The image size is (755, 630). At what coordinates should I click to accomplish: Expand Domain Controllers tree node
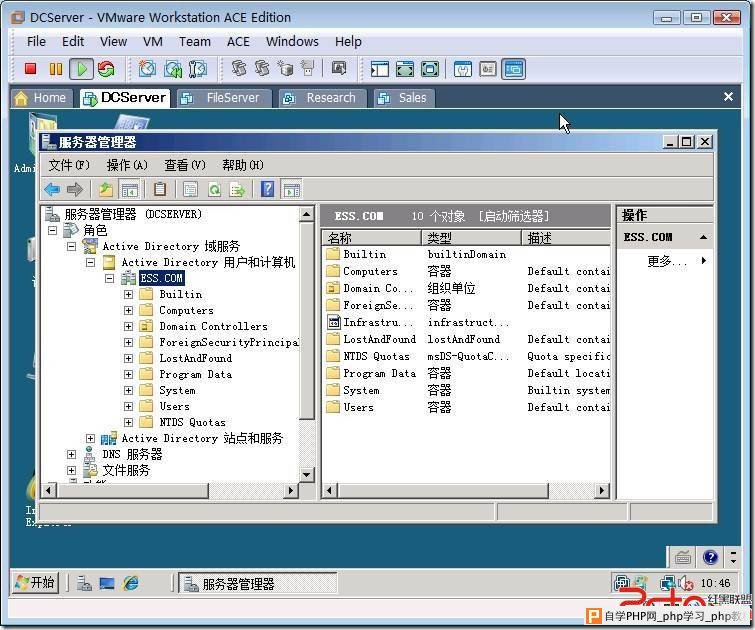pyautogui.click(x=129, y=326)
